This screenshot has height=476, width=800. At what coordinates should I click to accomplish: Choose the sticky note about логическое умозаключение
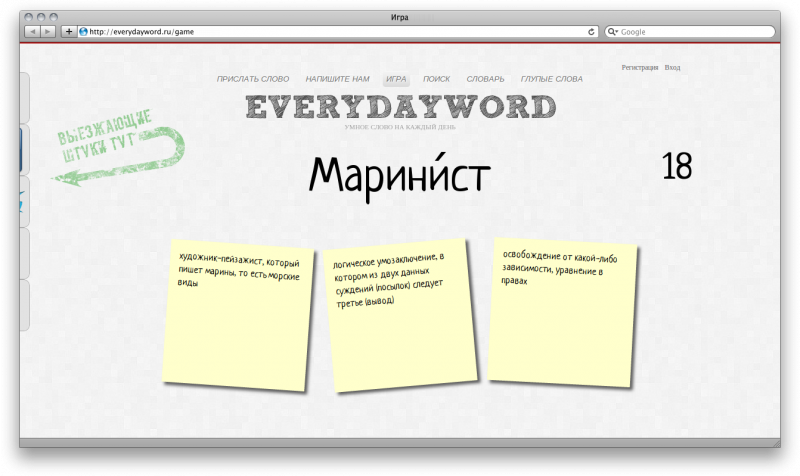[401, 315]
